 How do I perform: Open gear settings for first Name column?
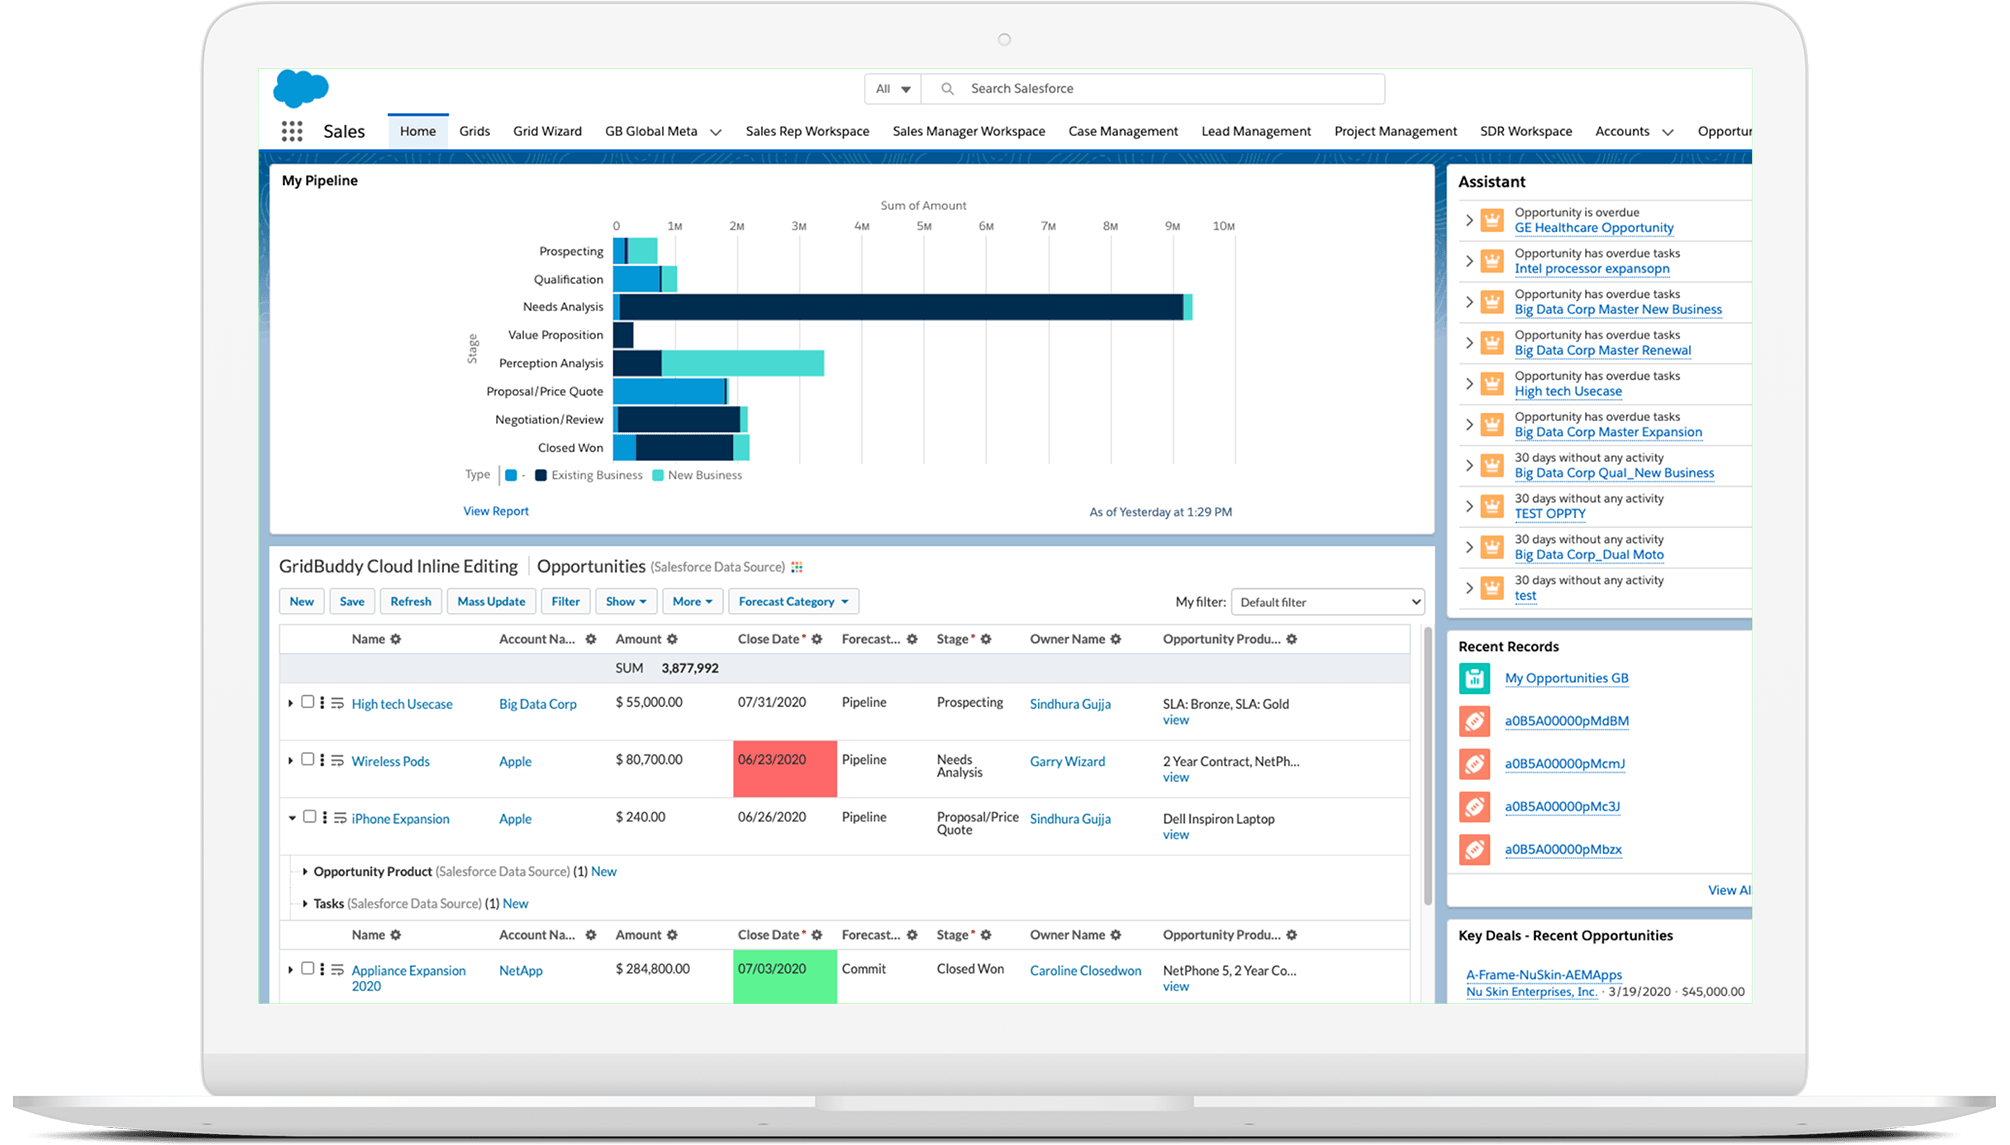(x=396, y=639)
